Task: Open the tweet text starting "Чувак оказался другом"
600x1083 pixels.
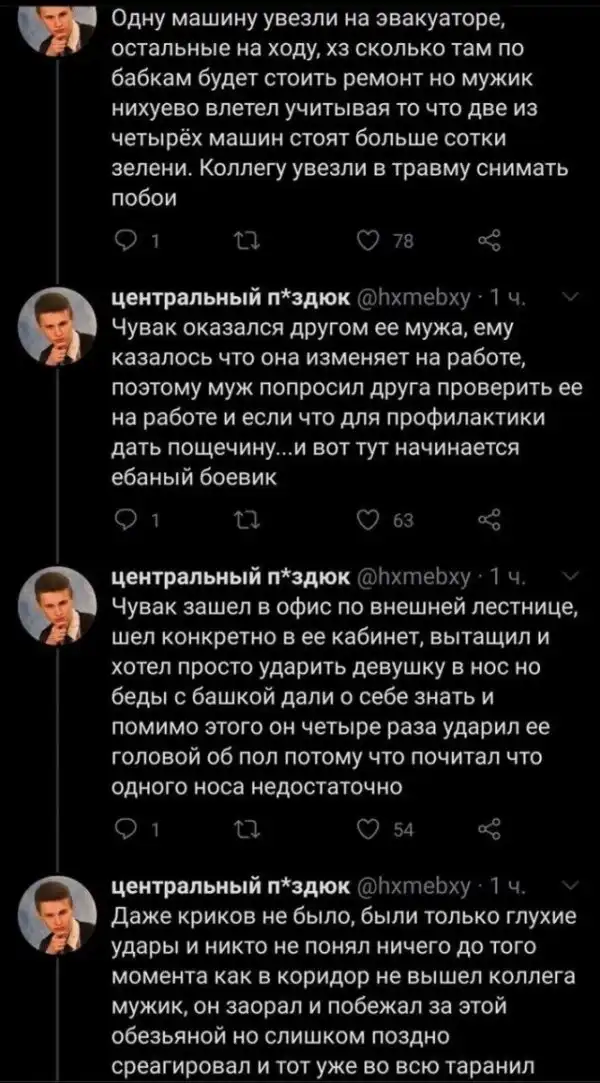Action: [340, 400]
